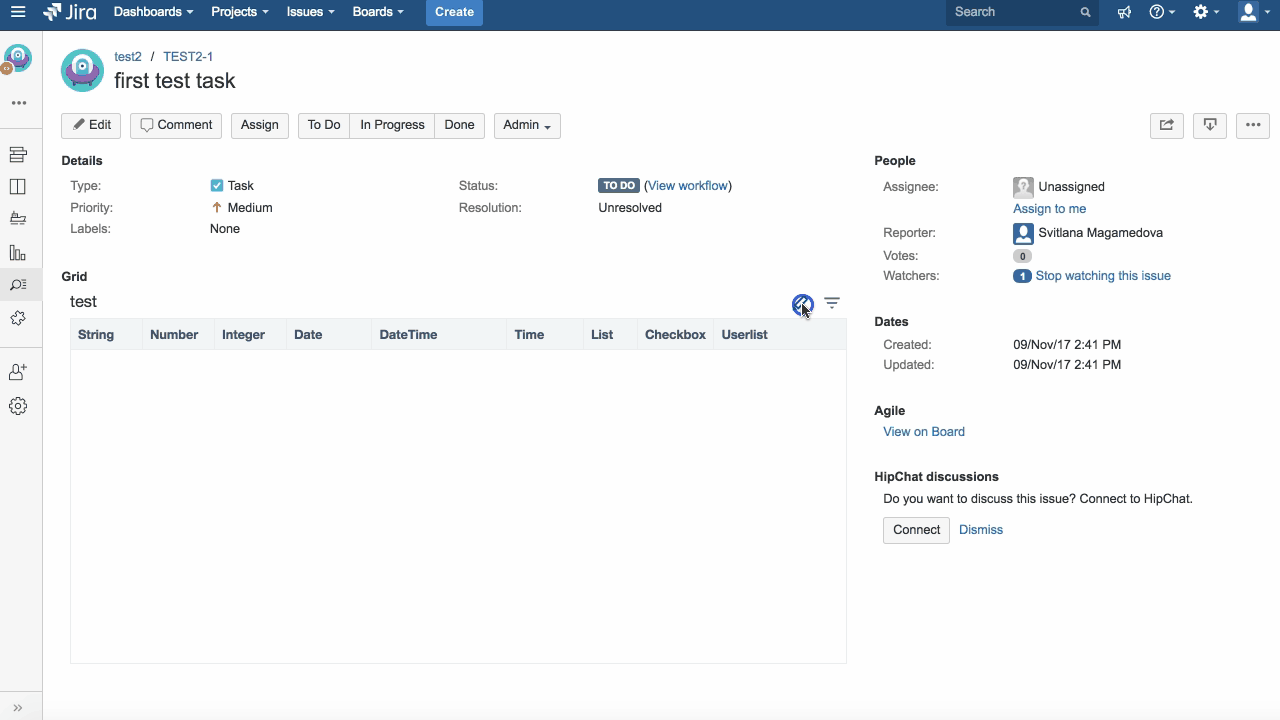Toggle the hamburger sidebar menu
Screen dimensions: 1280x720
[x=18, y=12]
